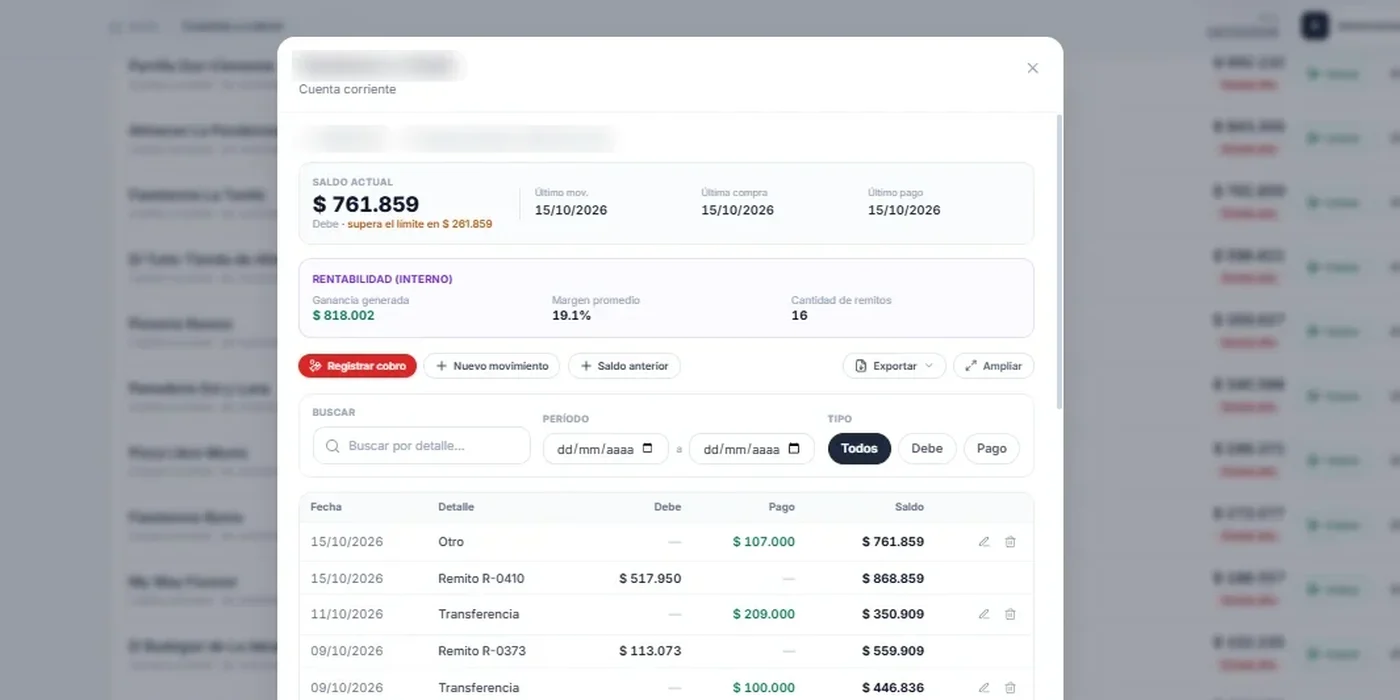This screenshot has width=1400, height=700.
Task: Edit the 11/10/2026 Transferencia movement
Action: tap(984, 614)
